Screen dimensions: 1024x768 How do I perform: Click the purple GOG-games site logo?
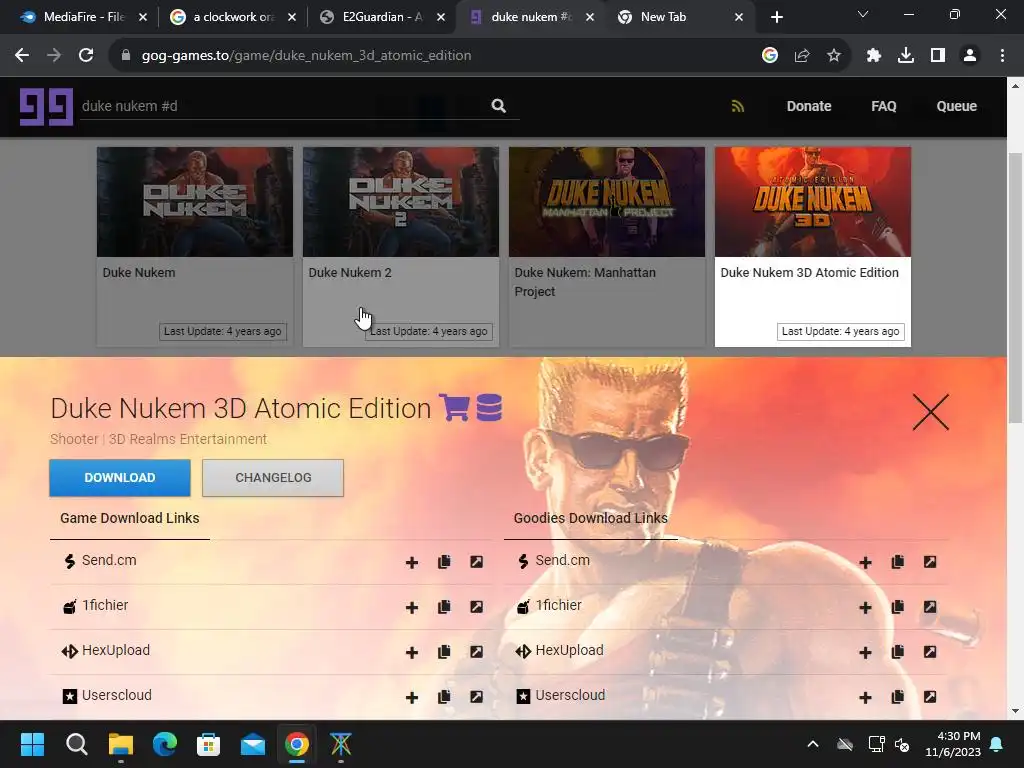(46, 106)
